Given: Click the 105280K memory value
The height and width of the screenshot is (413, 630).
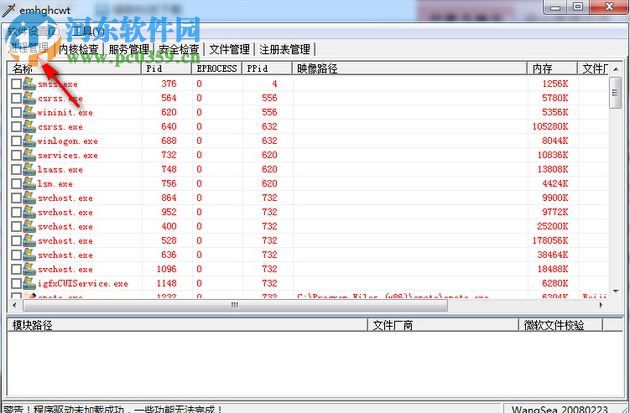Looking at the screenshot, I should pyautogui.click(x=550, y=127).
